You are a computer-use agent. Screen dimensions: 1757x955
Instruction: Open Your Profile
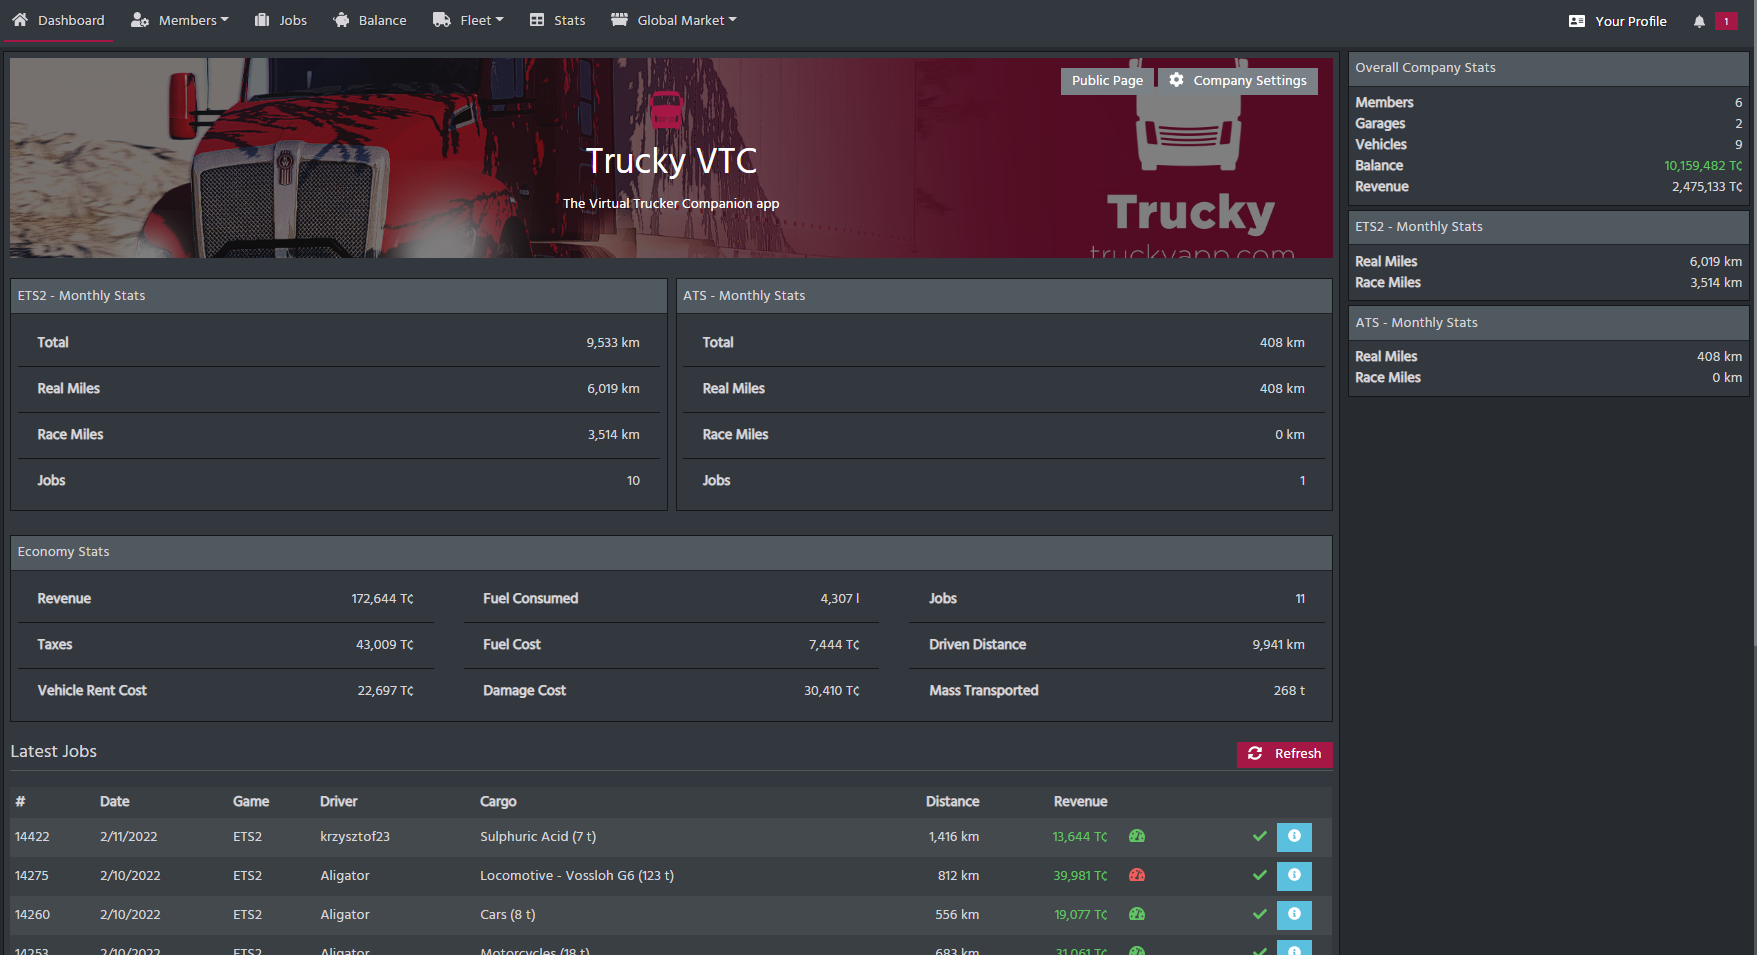coord(1617,21)
